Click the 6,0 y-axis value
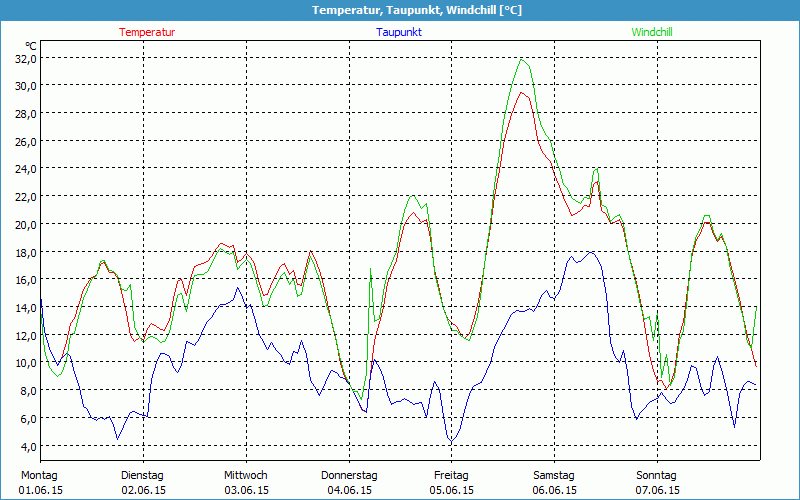Image resolution: width=800 pixels, height=500 pixels. 28,419
